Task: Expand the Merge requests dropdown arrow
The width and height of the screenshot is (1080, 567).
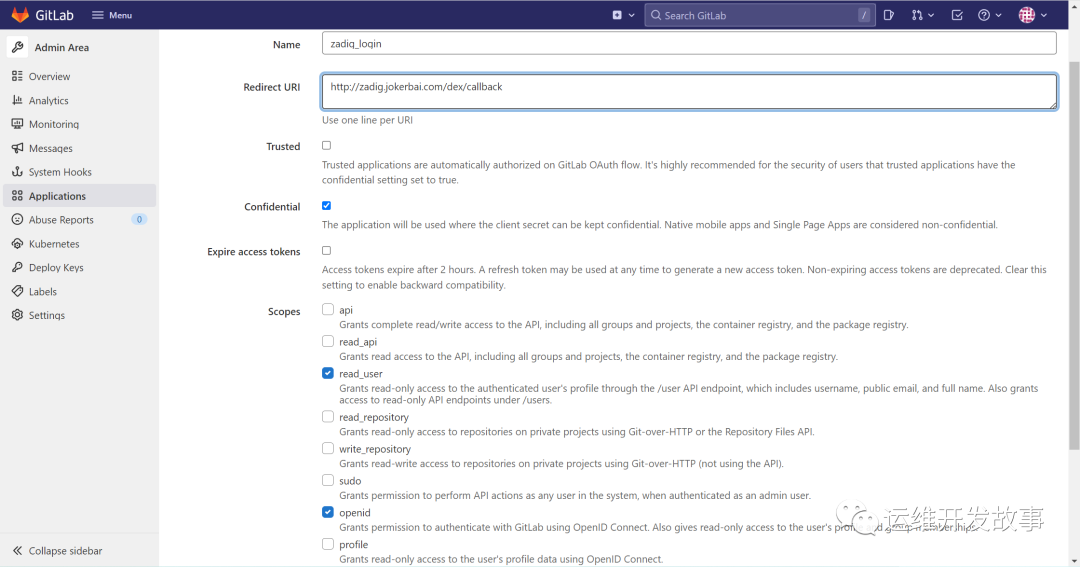Action: 931,15
